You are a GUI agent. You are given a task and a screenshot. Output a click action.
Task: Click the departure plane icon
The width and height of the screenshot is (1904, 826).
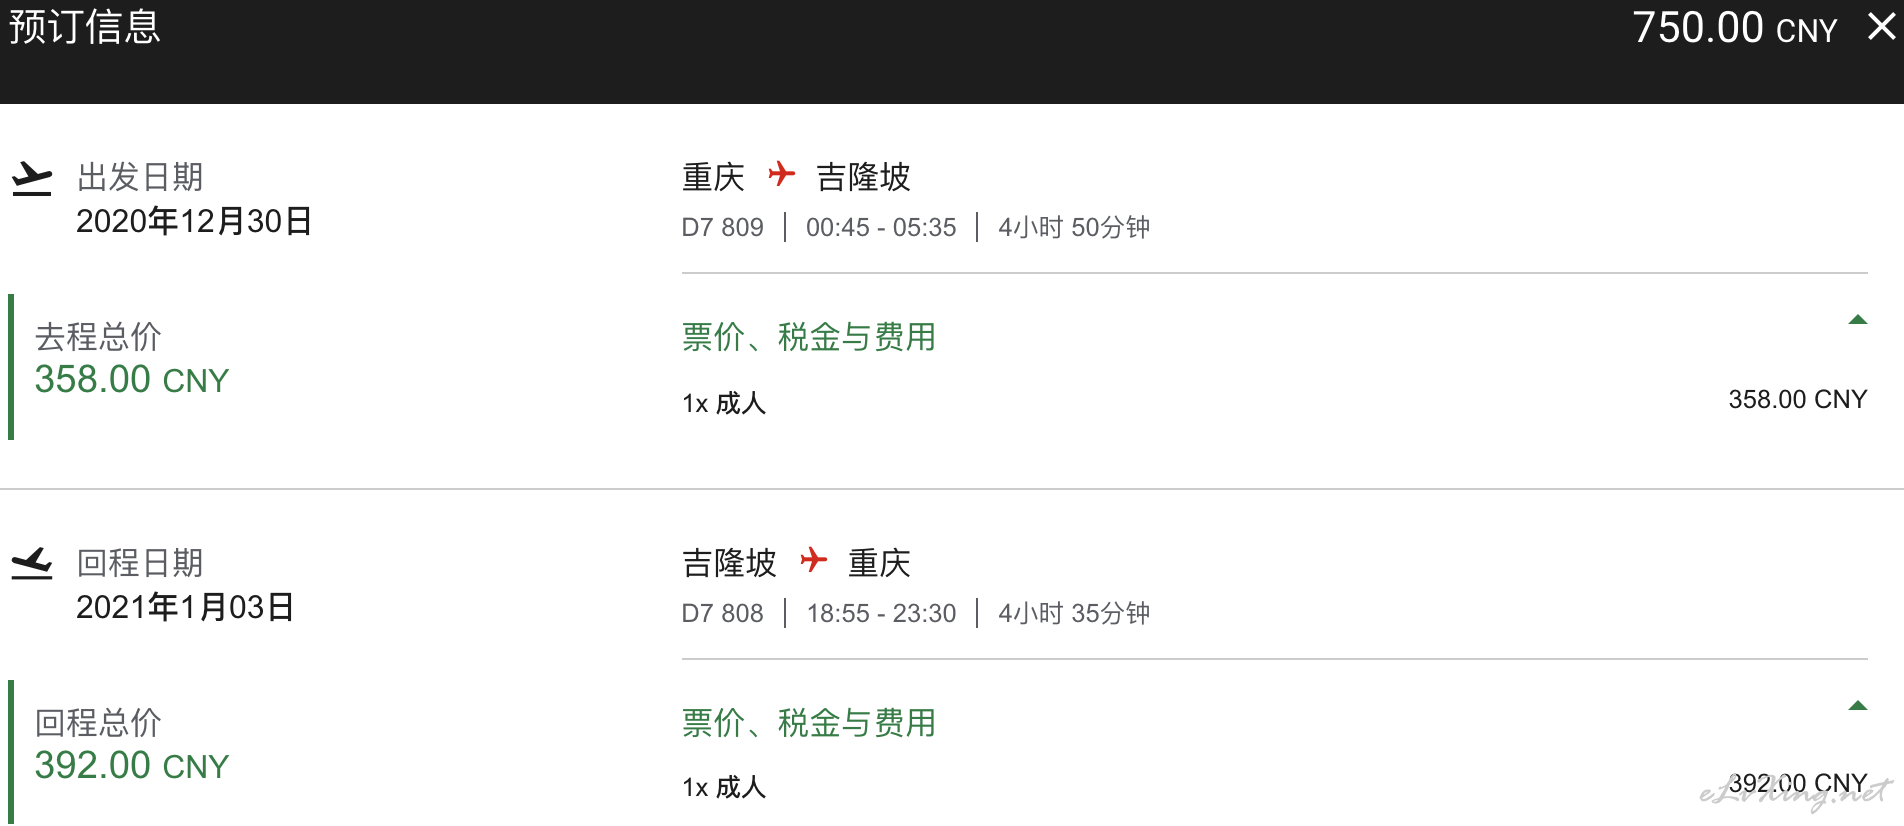[x=32, y=178]
